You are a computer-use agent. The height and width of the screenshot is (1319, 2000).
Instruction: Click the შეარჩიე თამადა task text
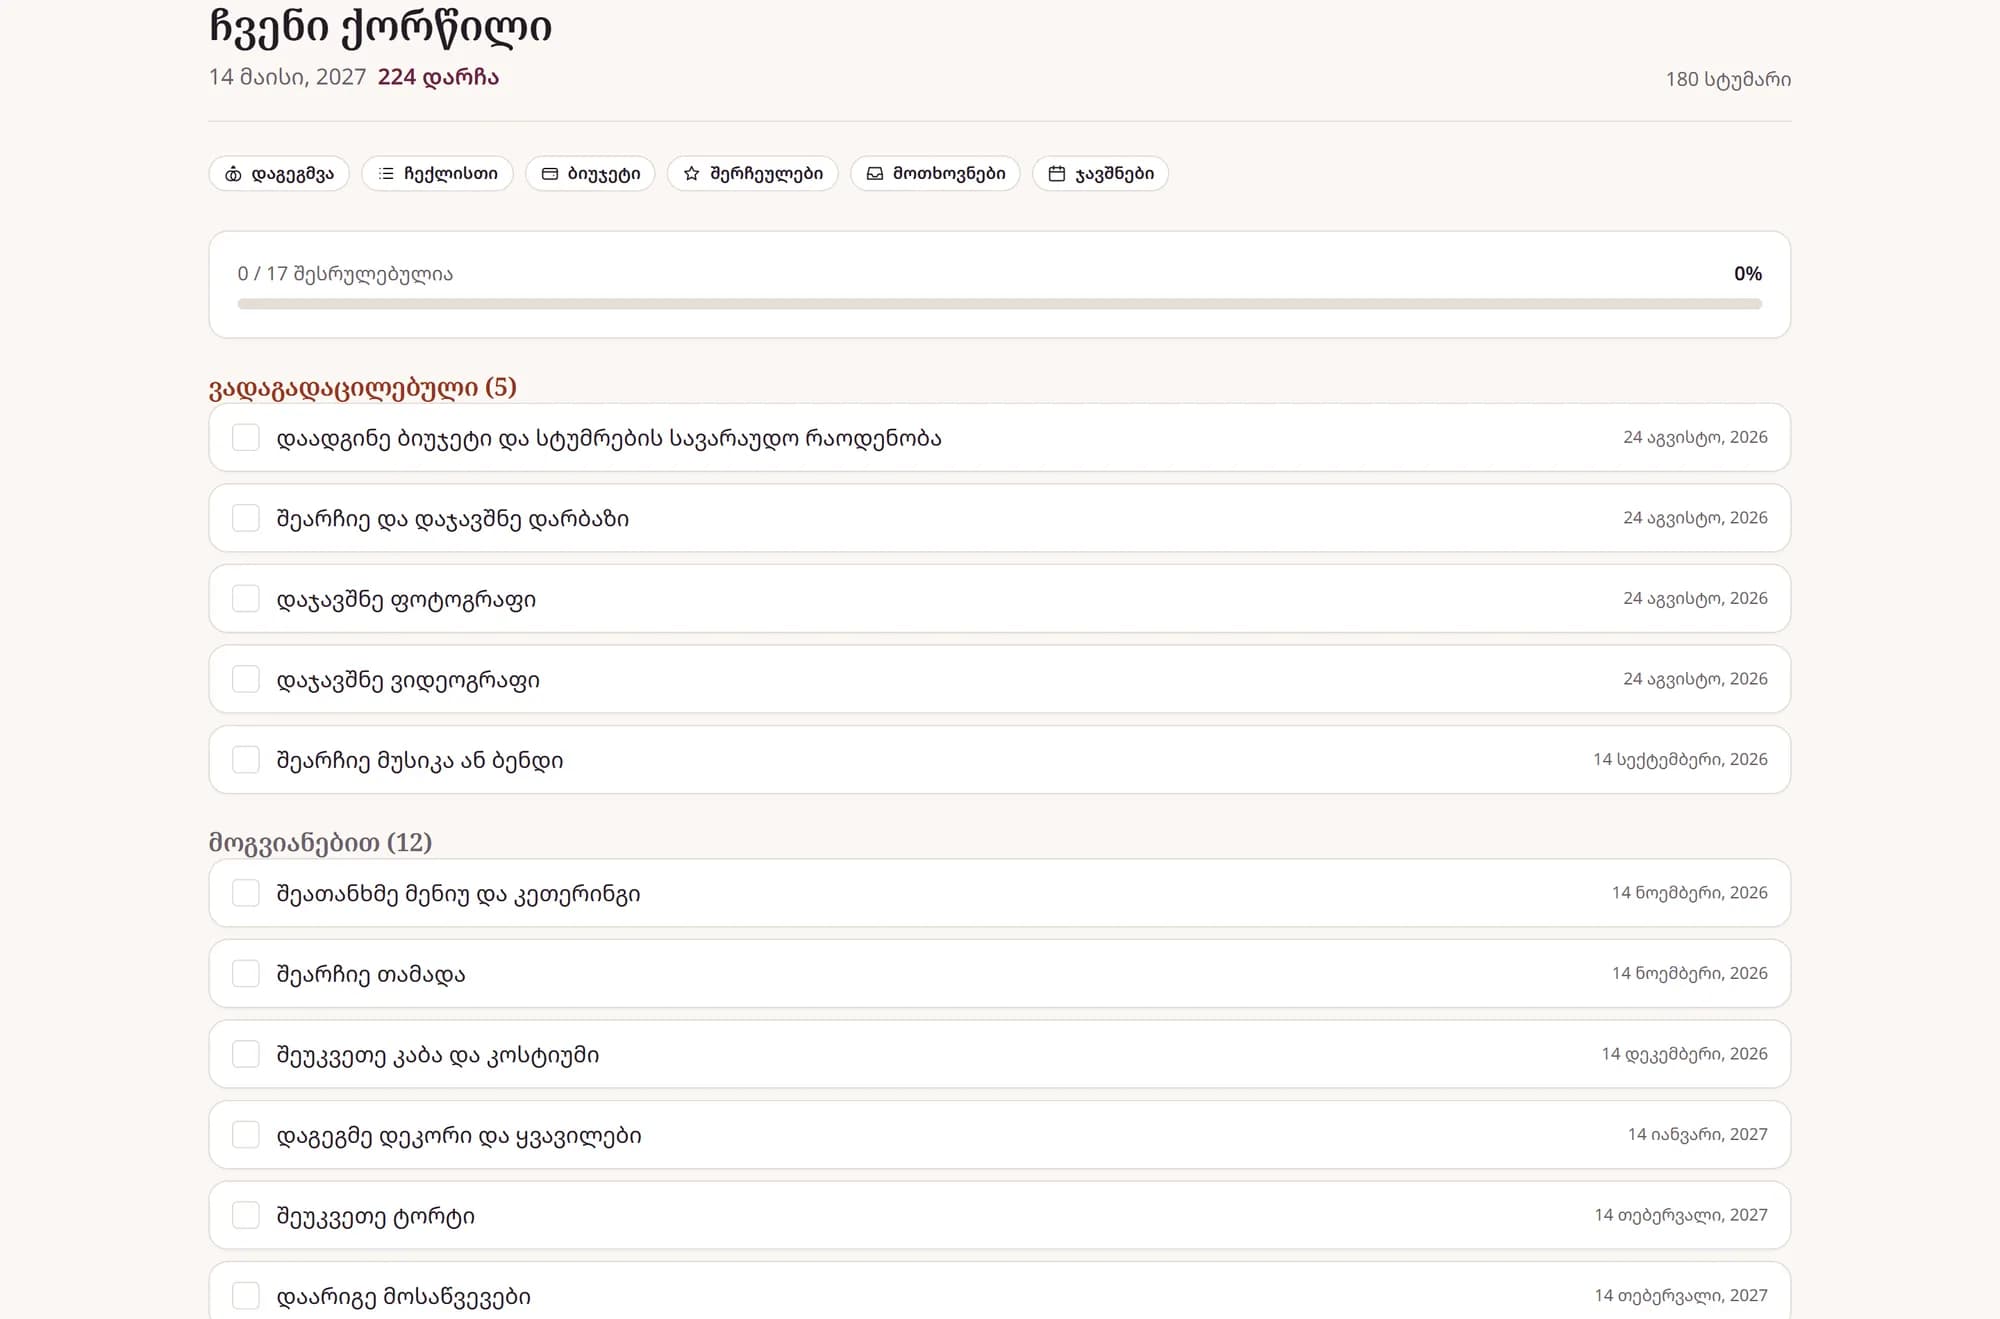pos(371,974)
